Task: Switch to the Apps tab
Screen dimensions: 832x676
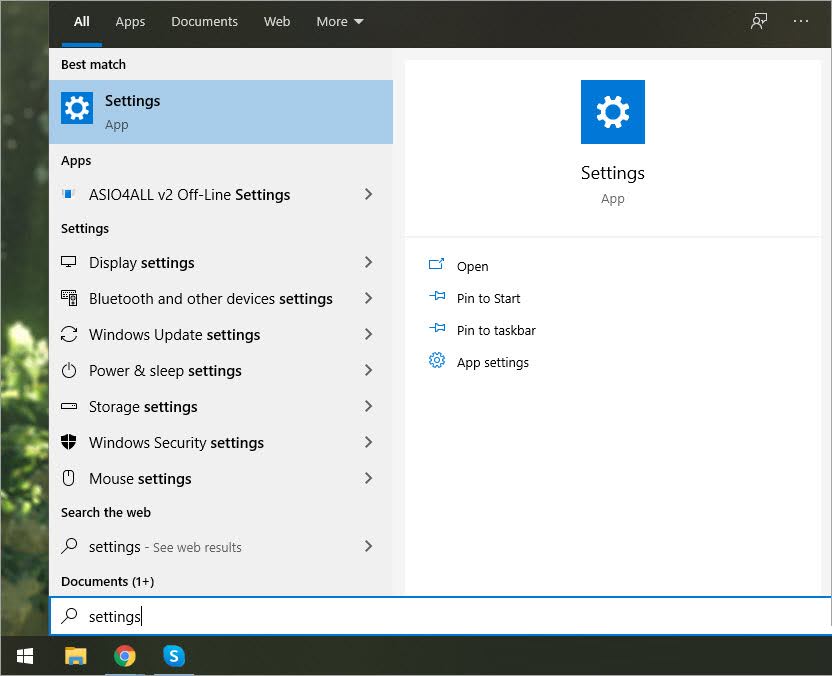Action: click(130, 21)
